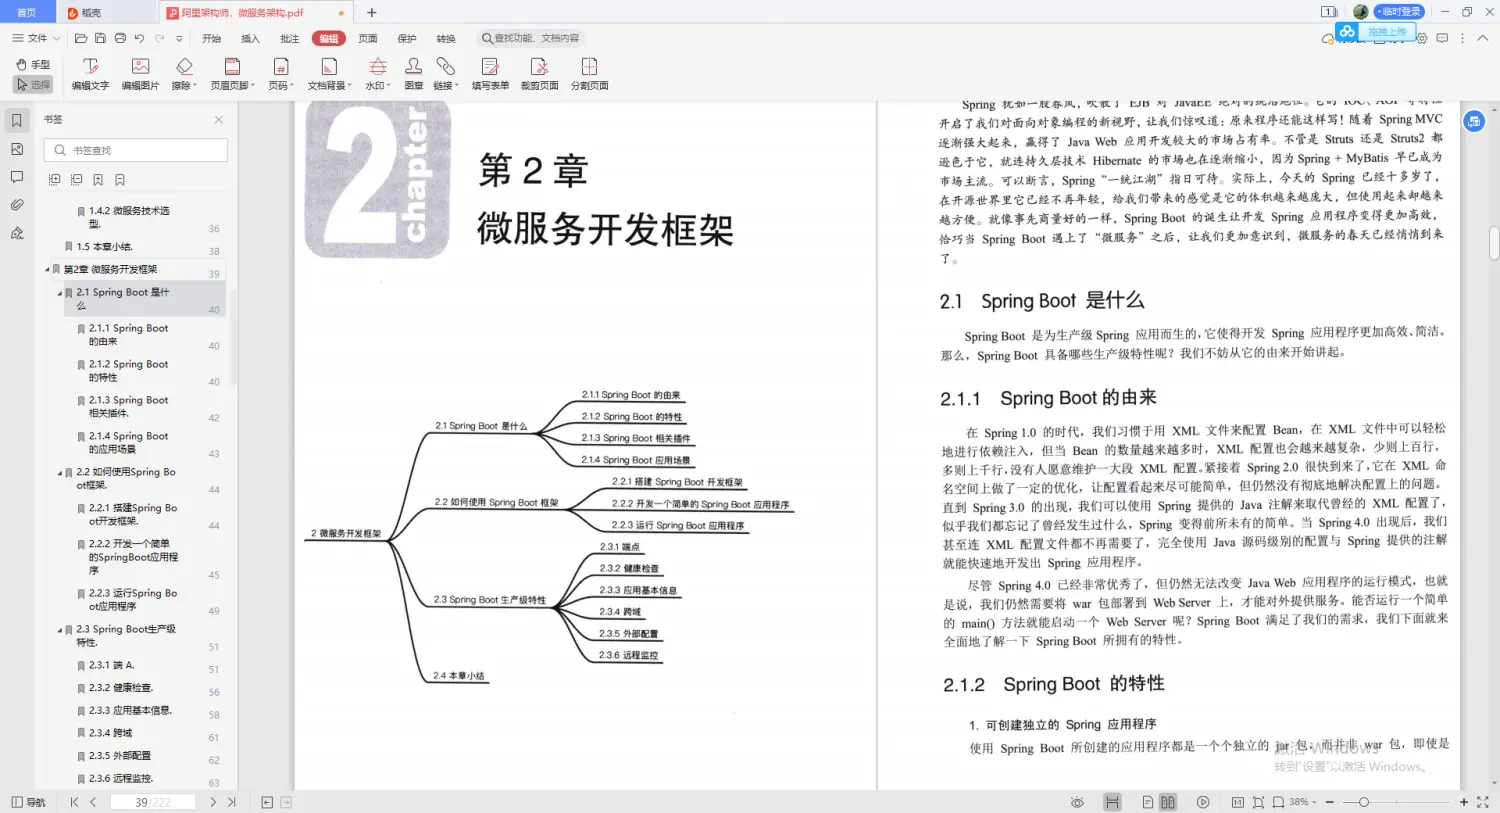Toggle eye protection mode icon in status bar
This screenshot has height=813, width=1500.
pos(1077,802)
